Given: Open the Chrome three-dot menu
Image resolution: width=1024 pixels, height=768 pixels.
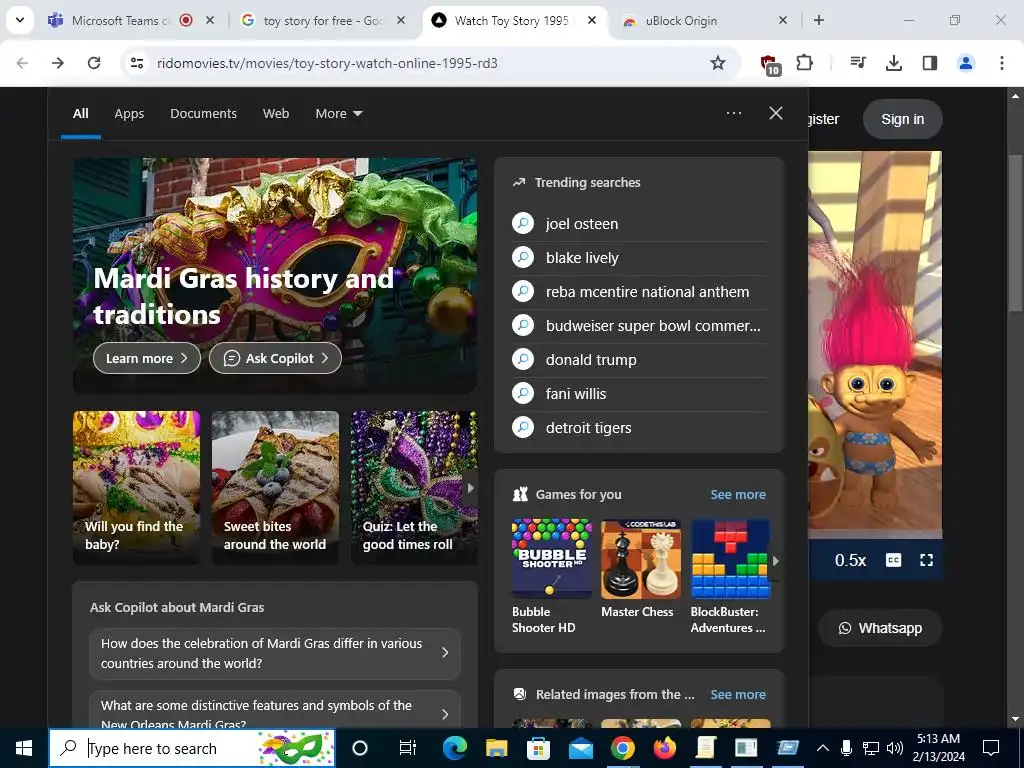Looking at the screenshot, I should click(1002, 63).
